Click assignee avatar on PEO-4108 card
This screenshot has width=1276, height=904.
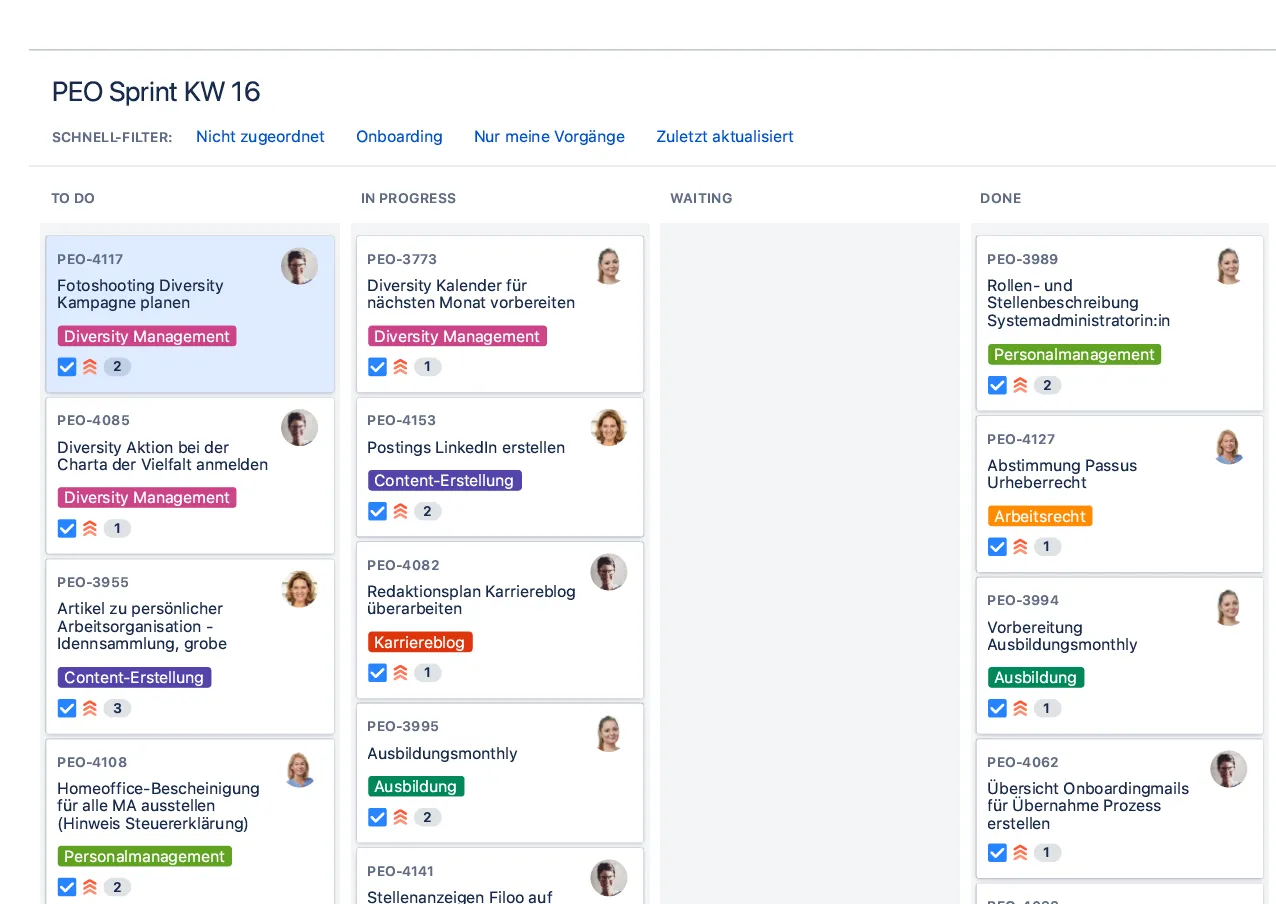click(x=299, y=770)
